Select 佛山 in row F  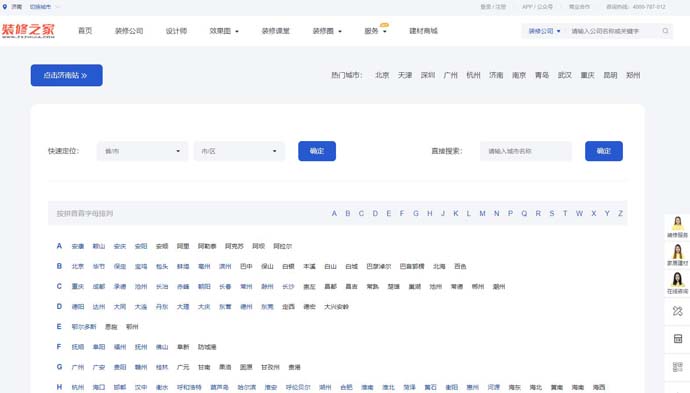[x=162, y=347]
